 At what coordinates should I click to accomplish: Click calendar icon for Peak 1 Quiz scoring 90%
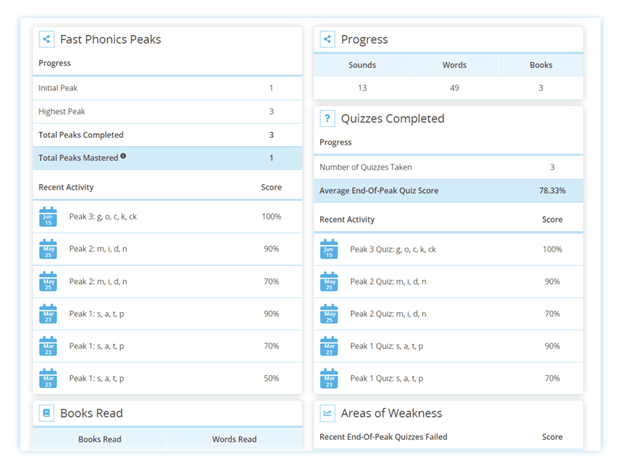(x=329, y=346)
